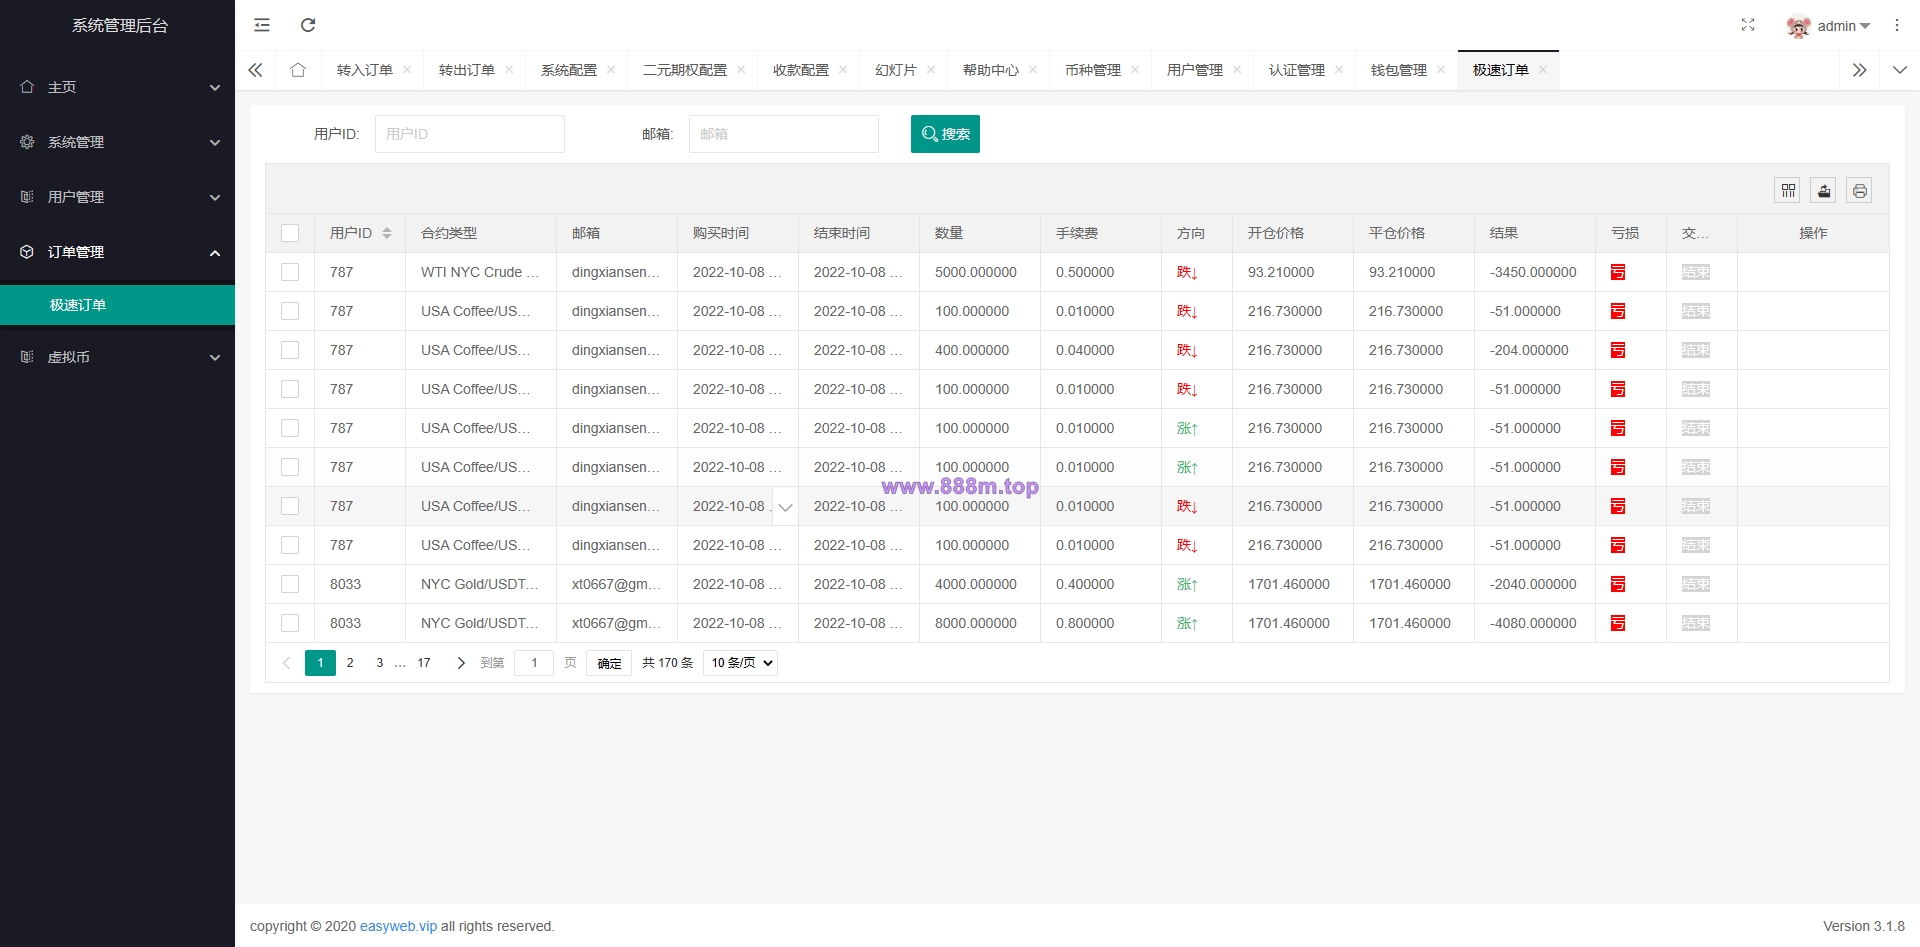Close the 转入订单 tab
The width and height of the screenshot is (1920, 947).
(407, 70)
